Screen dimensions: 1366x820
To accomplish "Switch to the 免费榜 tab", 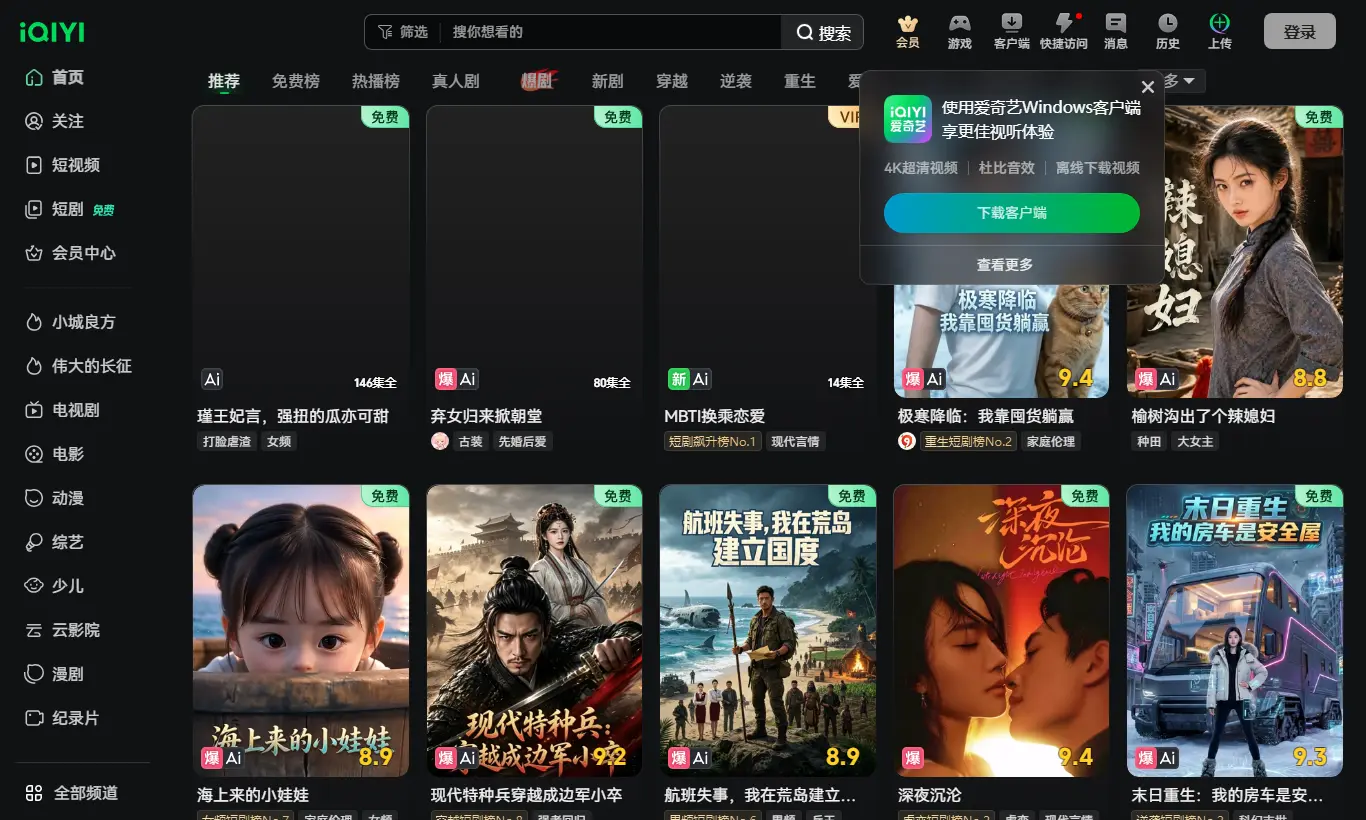I will (295, 81).
